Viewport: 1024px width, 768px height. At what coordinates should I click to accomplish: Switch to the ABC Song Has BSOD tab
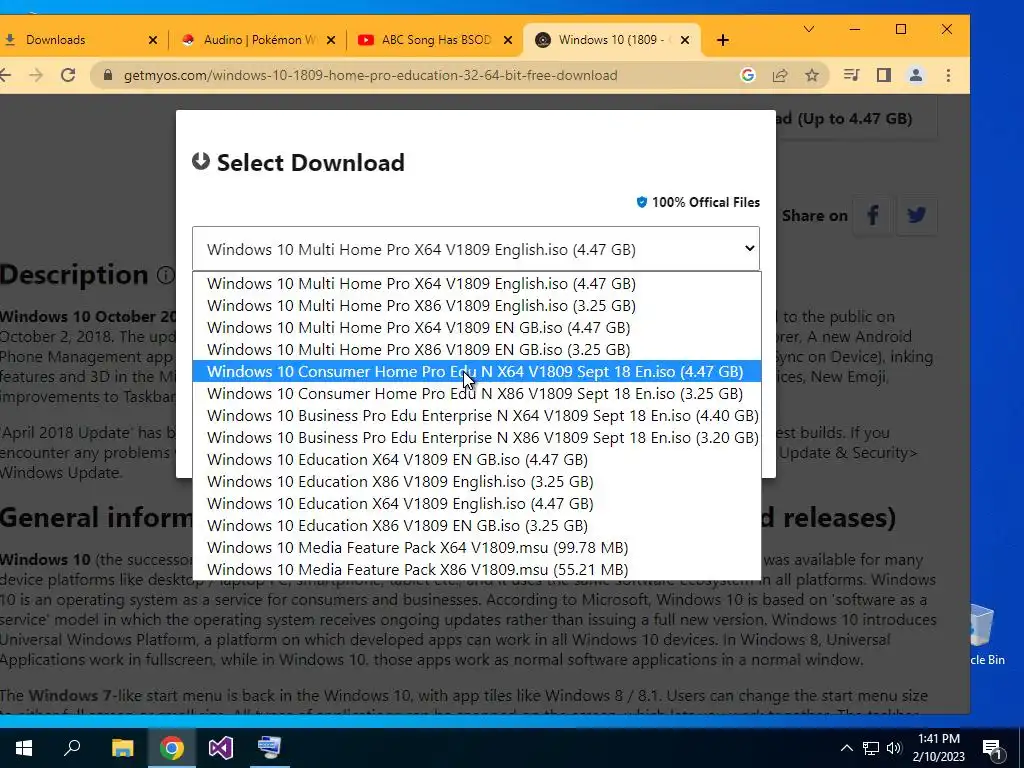tap(434, 40)
